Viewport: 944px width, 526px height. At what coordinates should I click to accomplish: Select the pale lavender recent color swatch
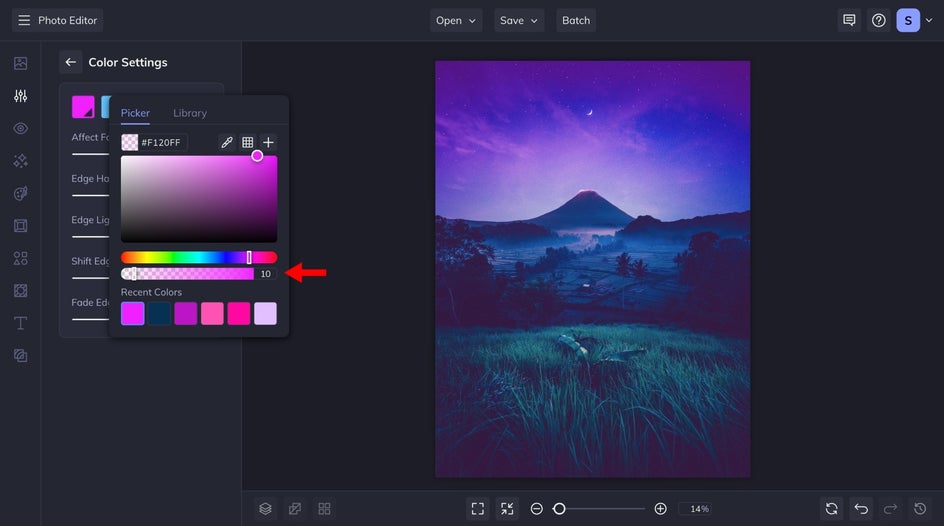[x=266, y=314]
